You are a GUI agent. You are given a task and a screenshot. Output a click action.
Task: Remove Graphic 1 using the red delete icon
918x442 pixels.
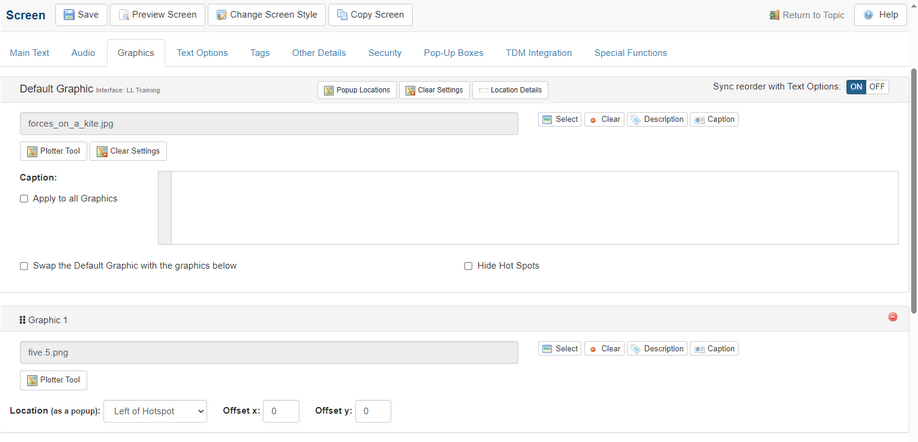click(893, 317)
